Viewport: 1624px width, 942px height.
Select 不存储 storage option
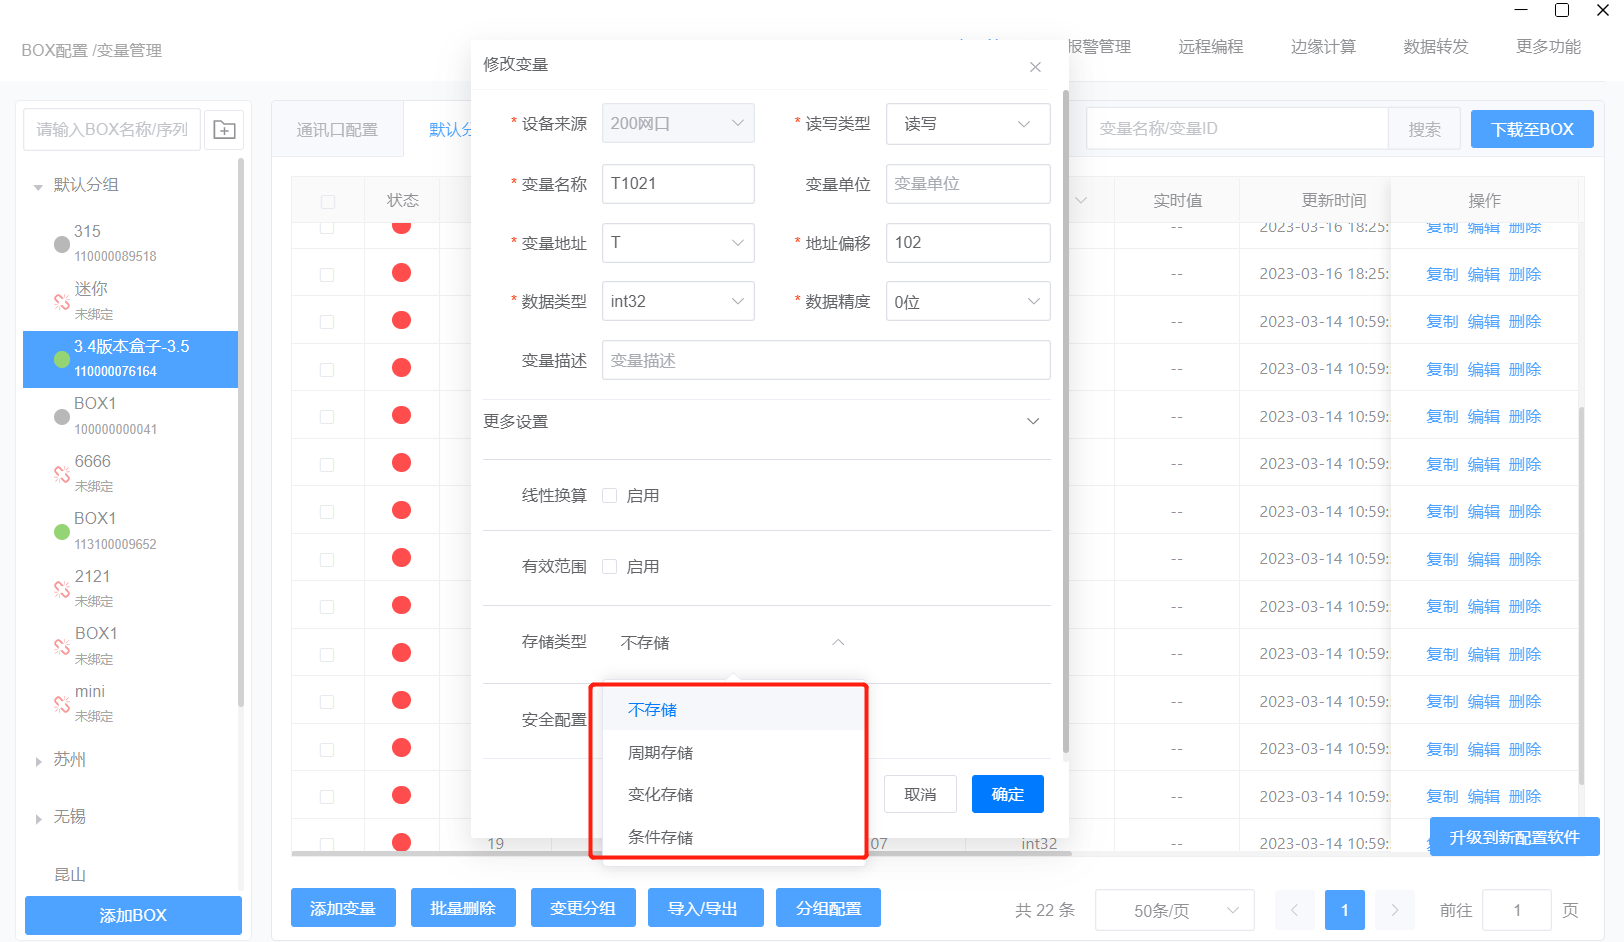click(x=733, y=710)
